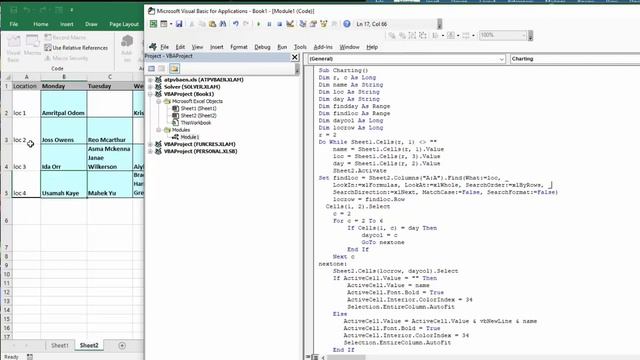
Task: Pause execution with the Break icon
Action: [x=269, y=24]
